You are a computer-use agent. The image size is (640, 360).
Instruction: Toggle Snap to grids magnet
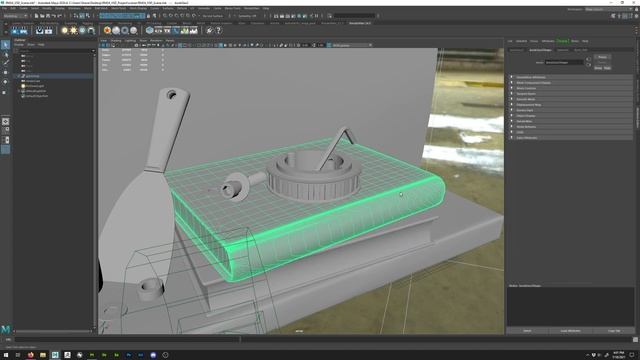pos(165,16)
